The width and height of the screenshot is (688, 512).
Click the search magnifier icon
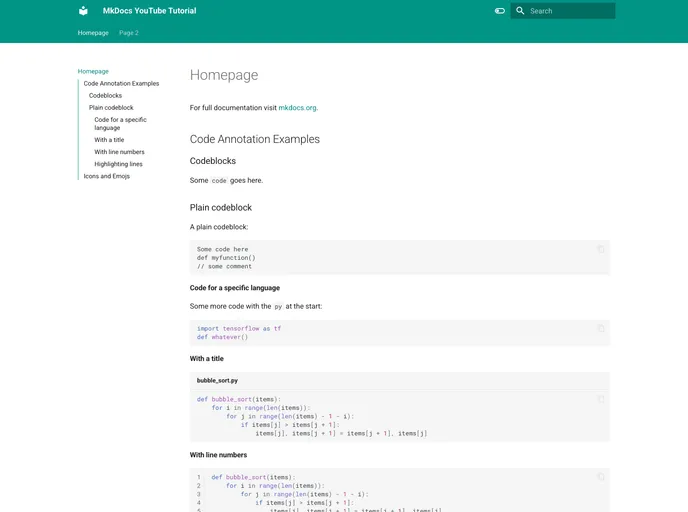coord(520,11)
